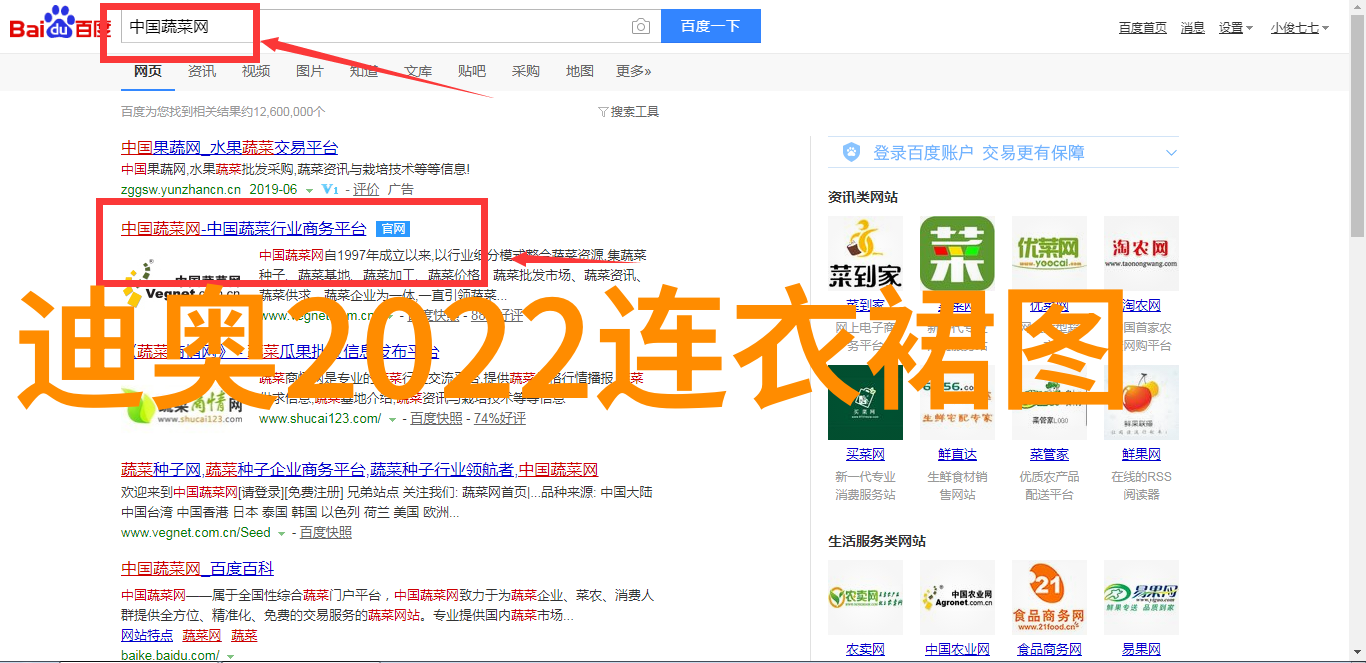Open the green 菜 app logo
This screenshot has width=1366, height=663.
(x=957, y=254)
